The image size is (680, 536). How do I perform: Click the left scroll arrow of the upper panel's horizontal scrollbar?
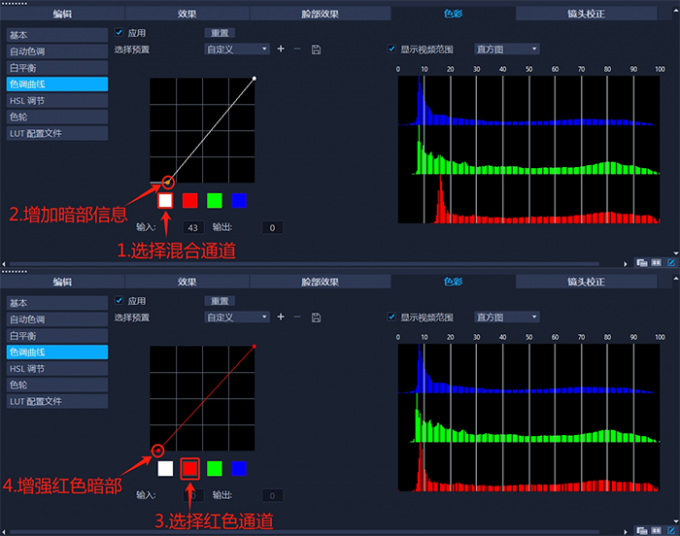(4, 264)
